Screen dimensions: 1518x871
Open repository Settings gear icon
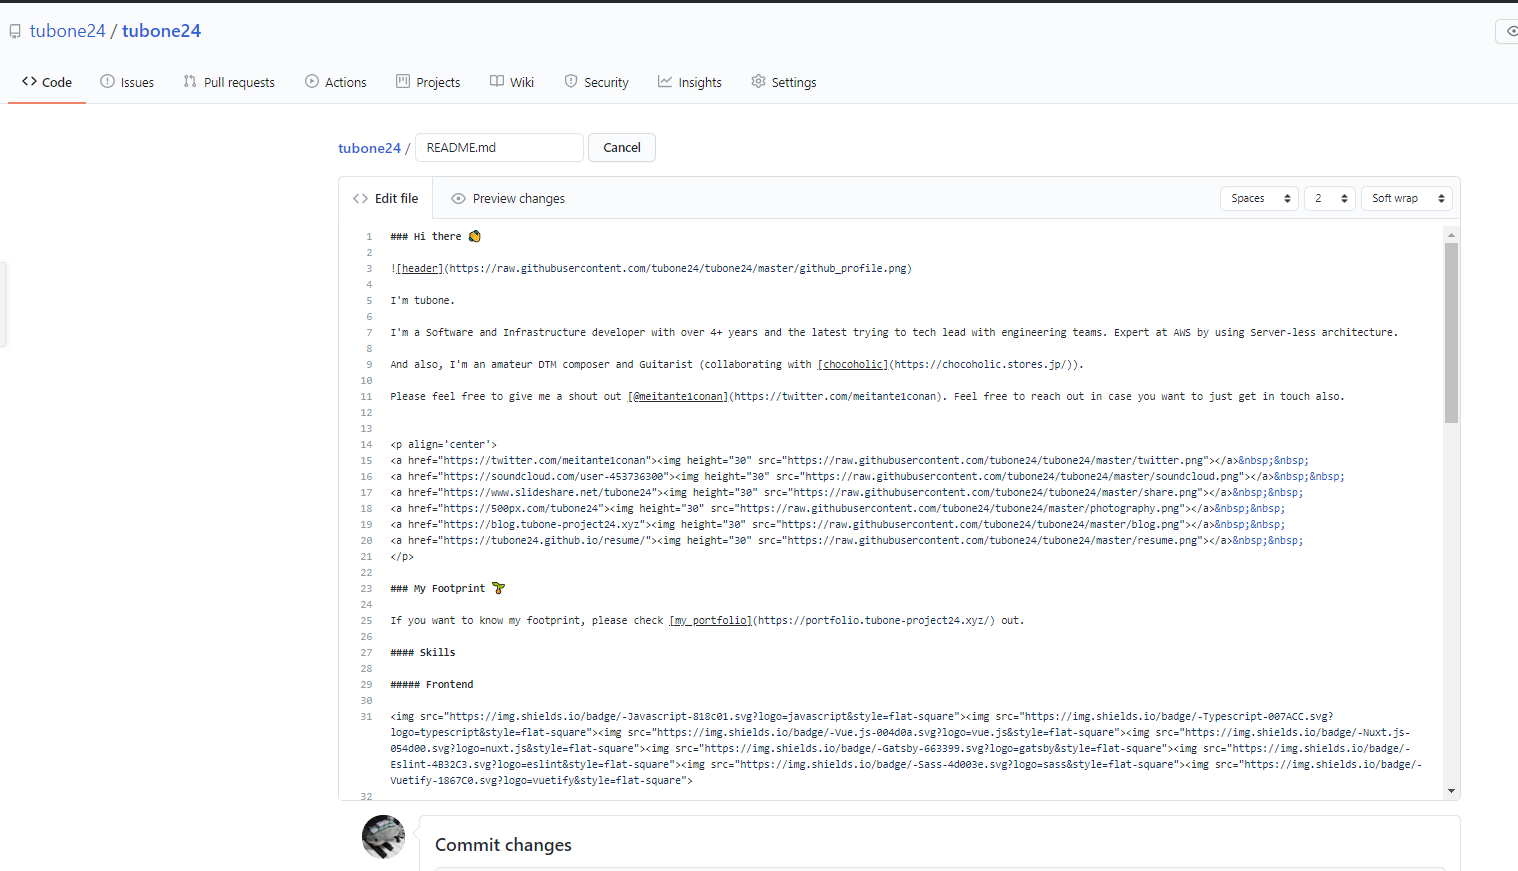pyautogui.click(x=758, y=82)
